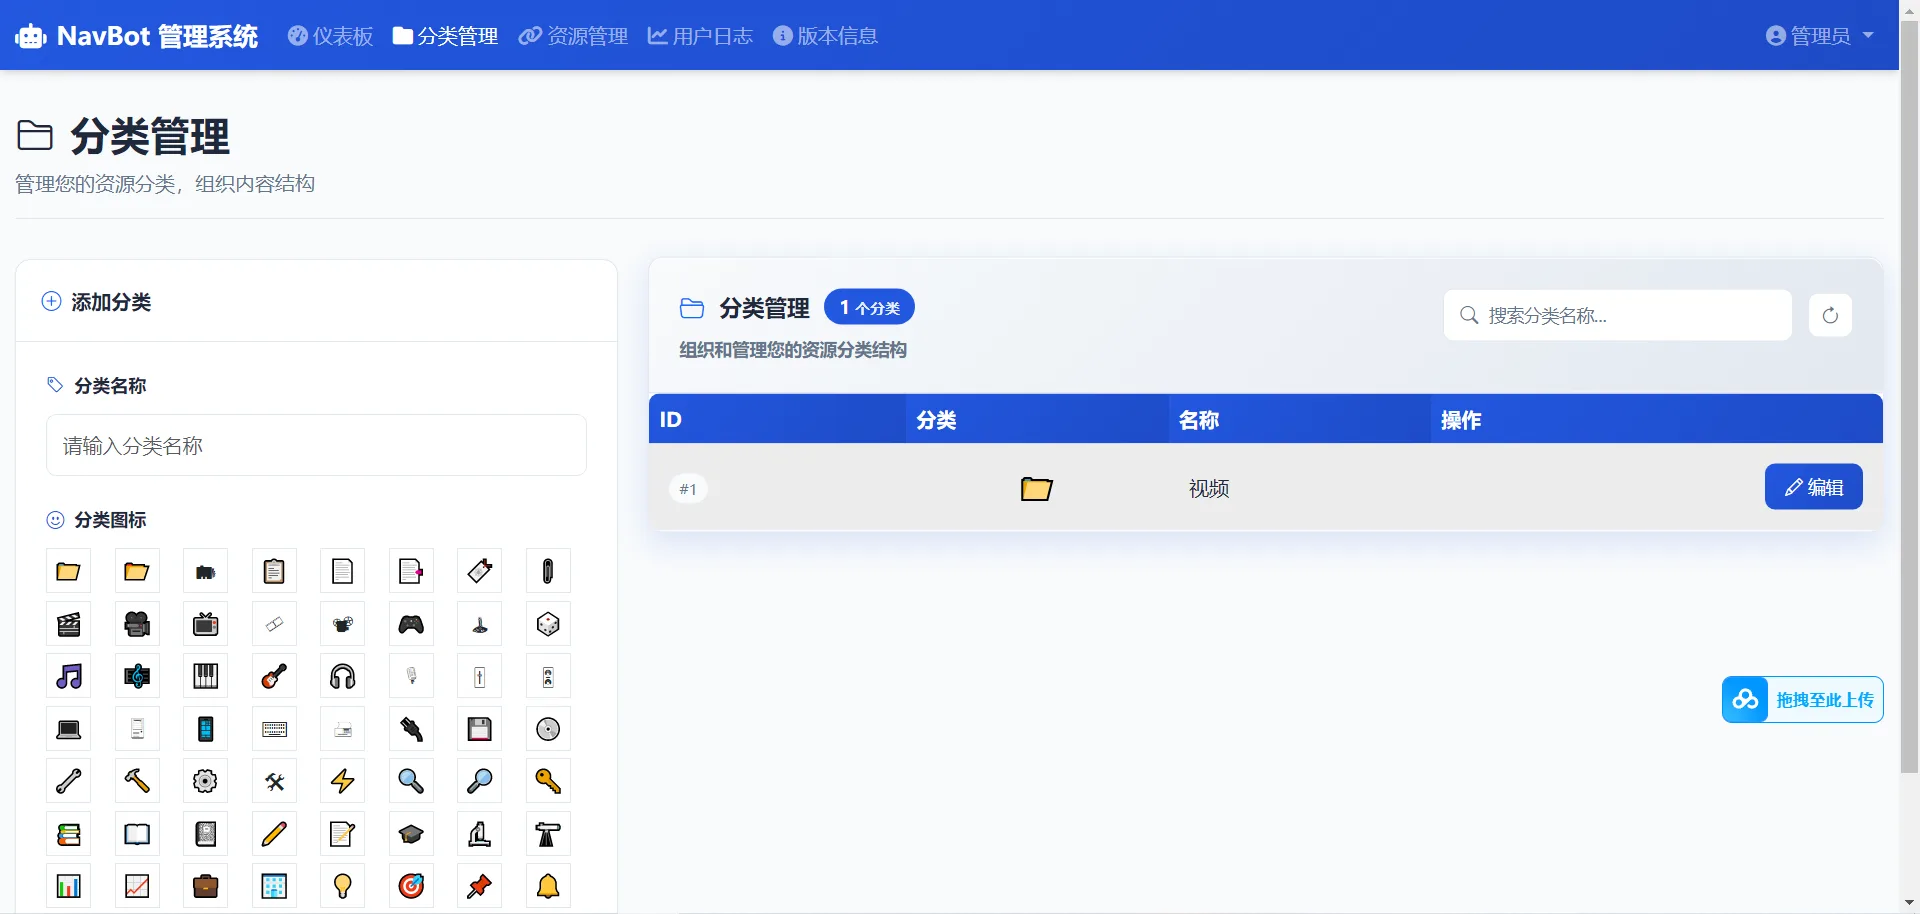The width and height of the screenshot is (1920, 914).
Task: Open the 管理员 account dropdown
Action: (1818, 35)
